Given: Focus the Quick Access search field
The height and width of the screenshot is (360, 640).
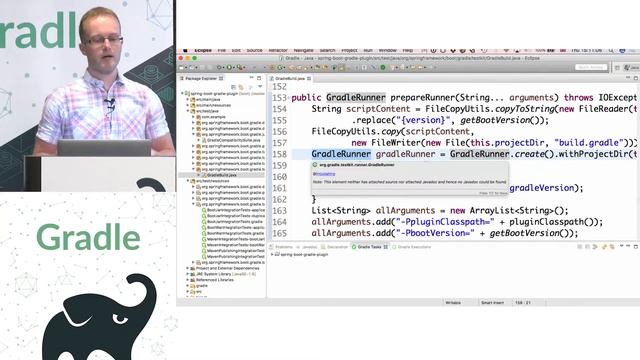Looking at the screenshot, I should point(591,67).
